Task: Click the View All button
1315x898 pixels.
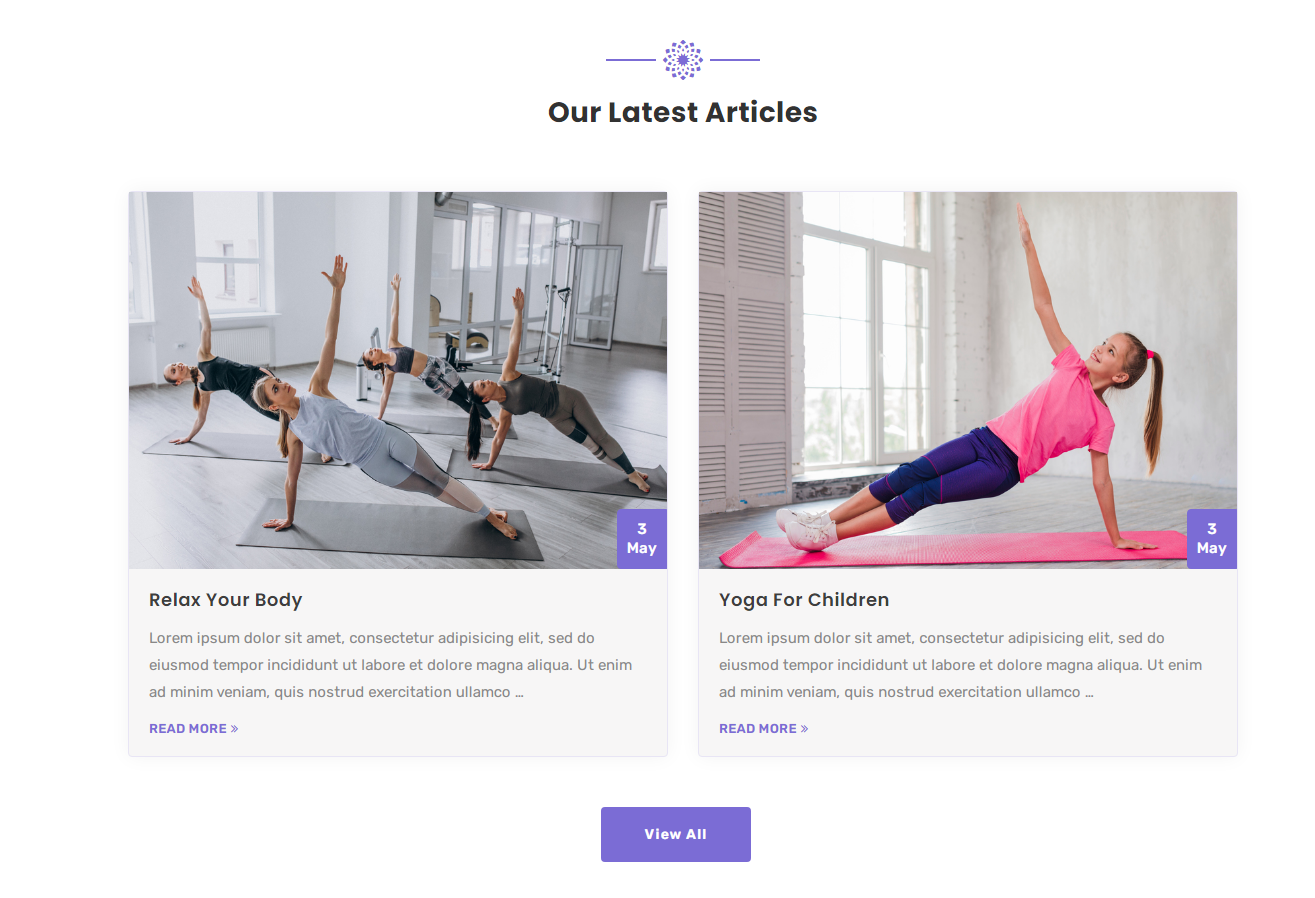Action: [x=676, y=834]
